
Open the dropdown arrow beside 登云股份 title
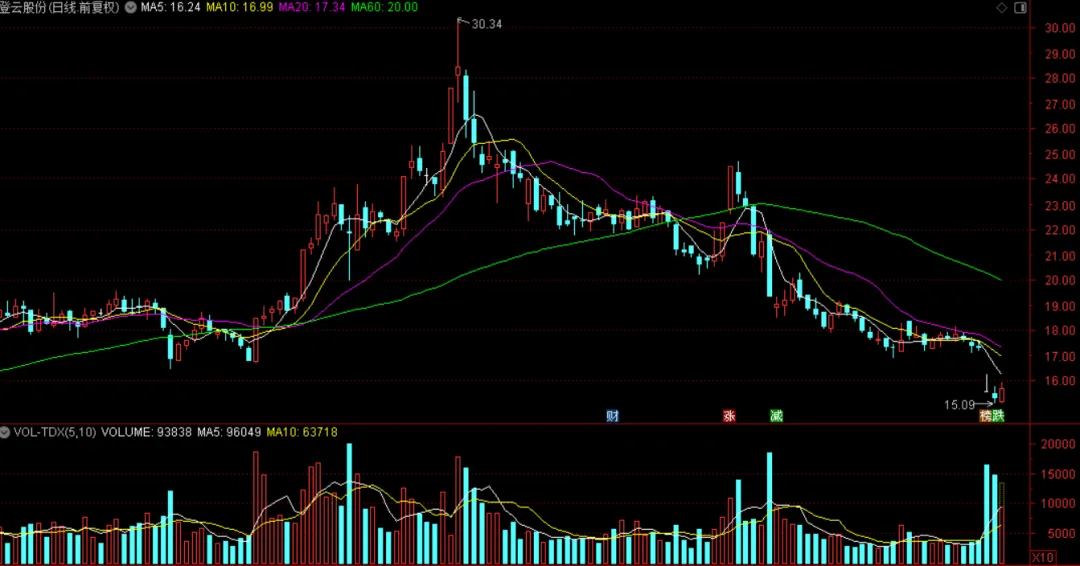pos(130,8)
